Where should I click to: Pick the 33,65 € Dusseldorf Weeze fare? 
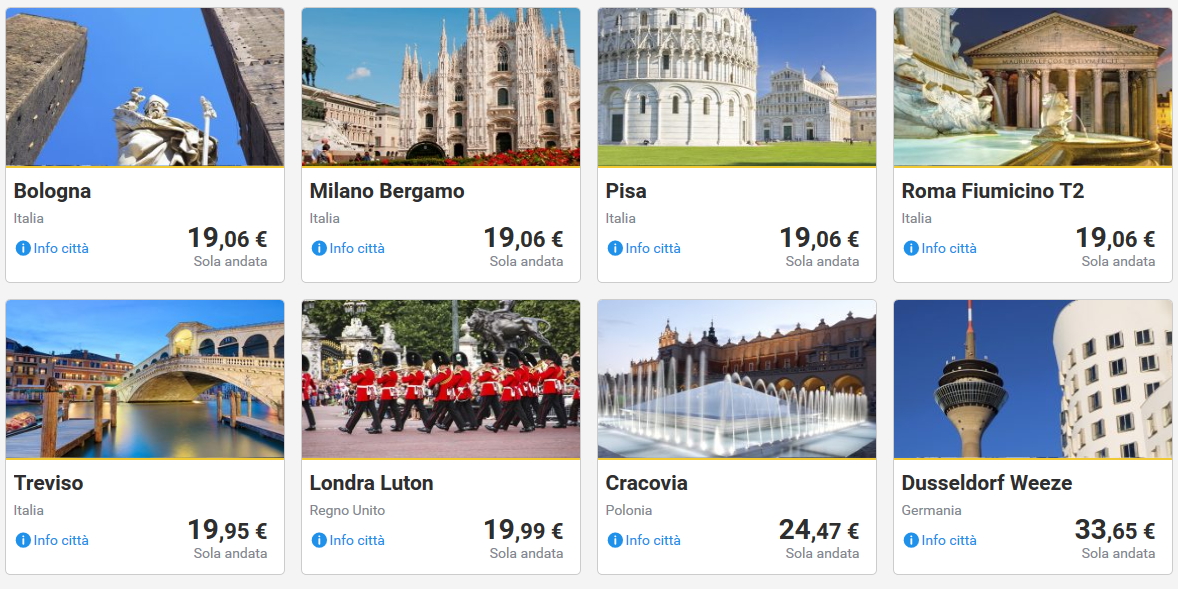pos(1115,531)
